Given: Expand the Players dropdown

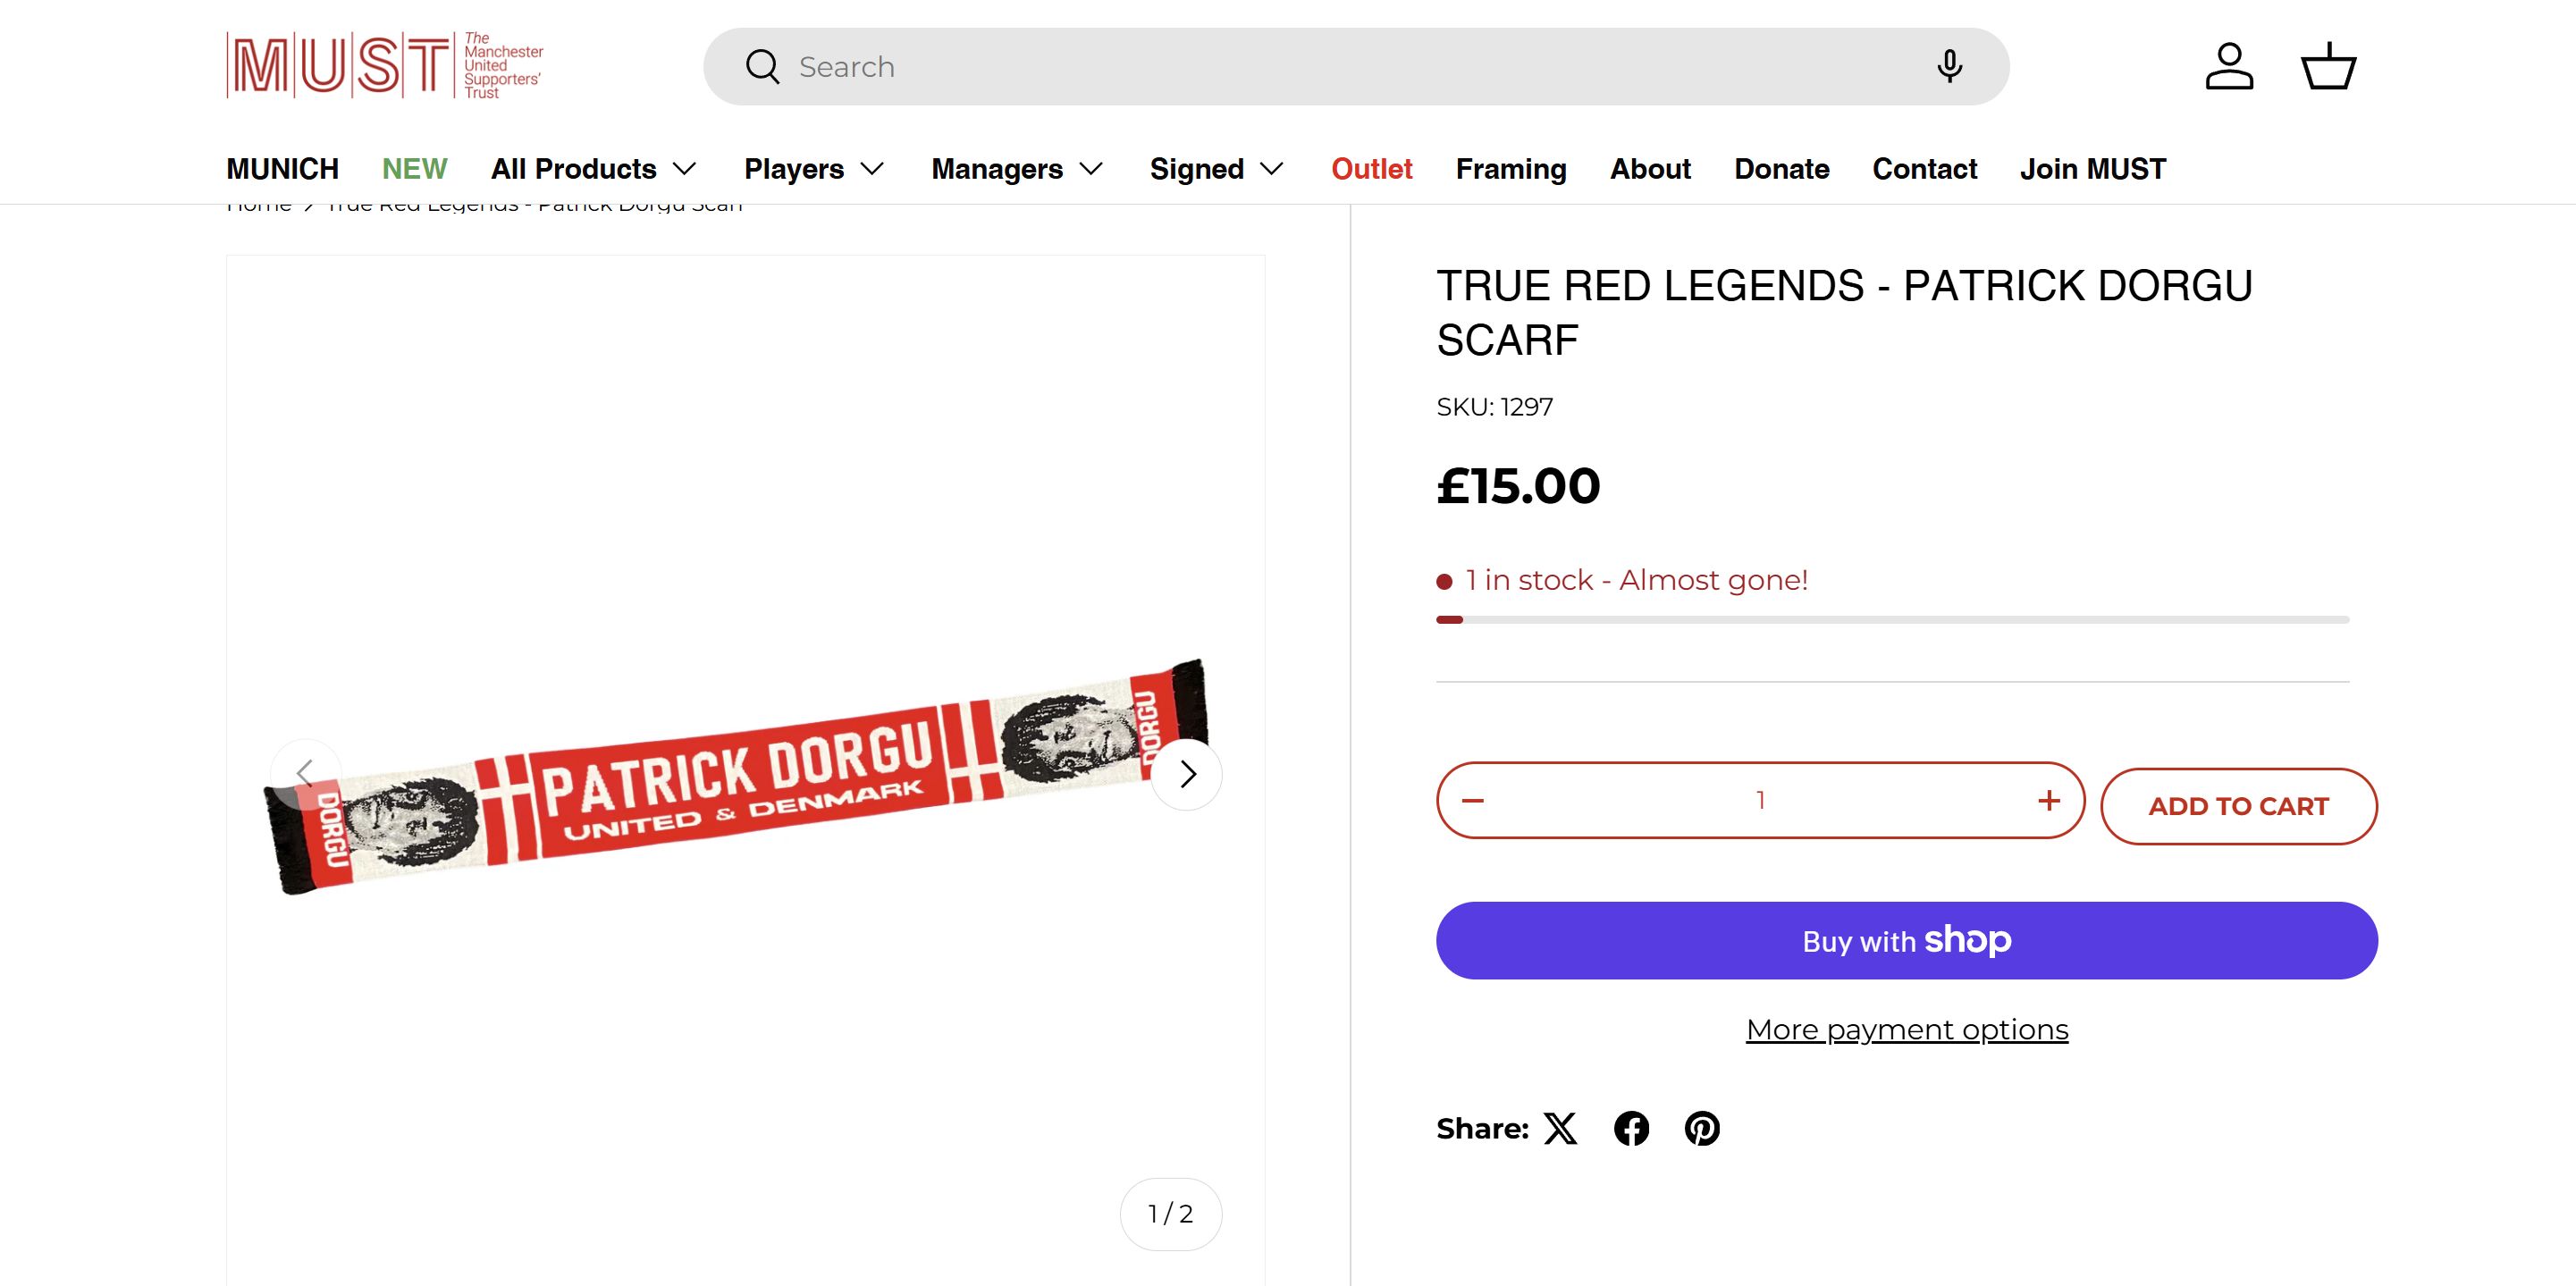Looking at the screenshot, I should click(814, 169).
